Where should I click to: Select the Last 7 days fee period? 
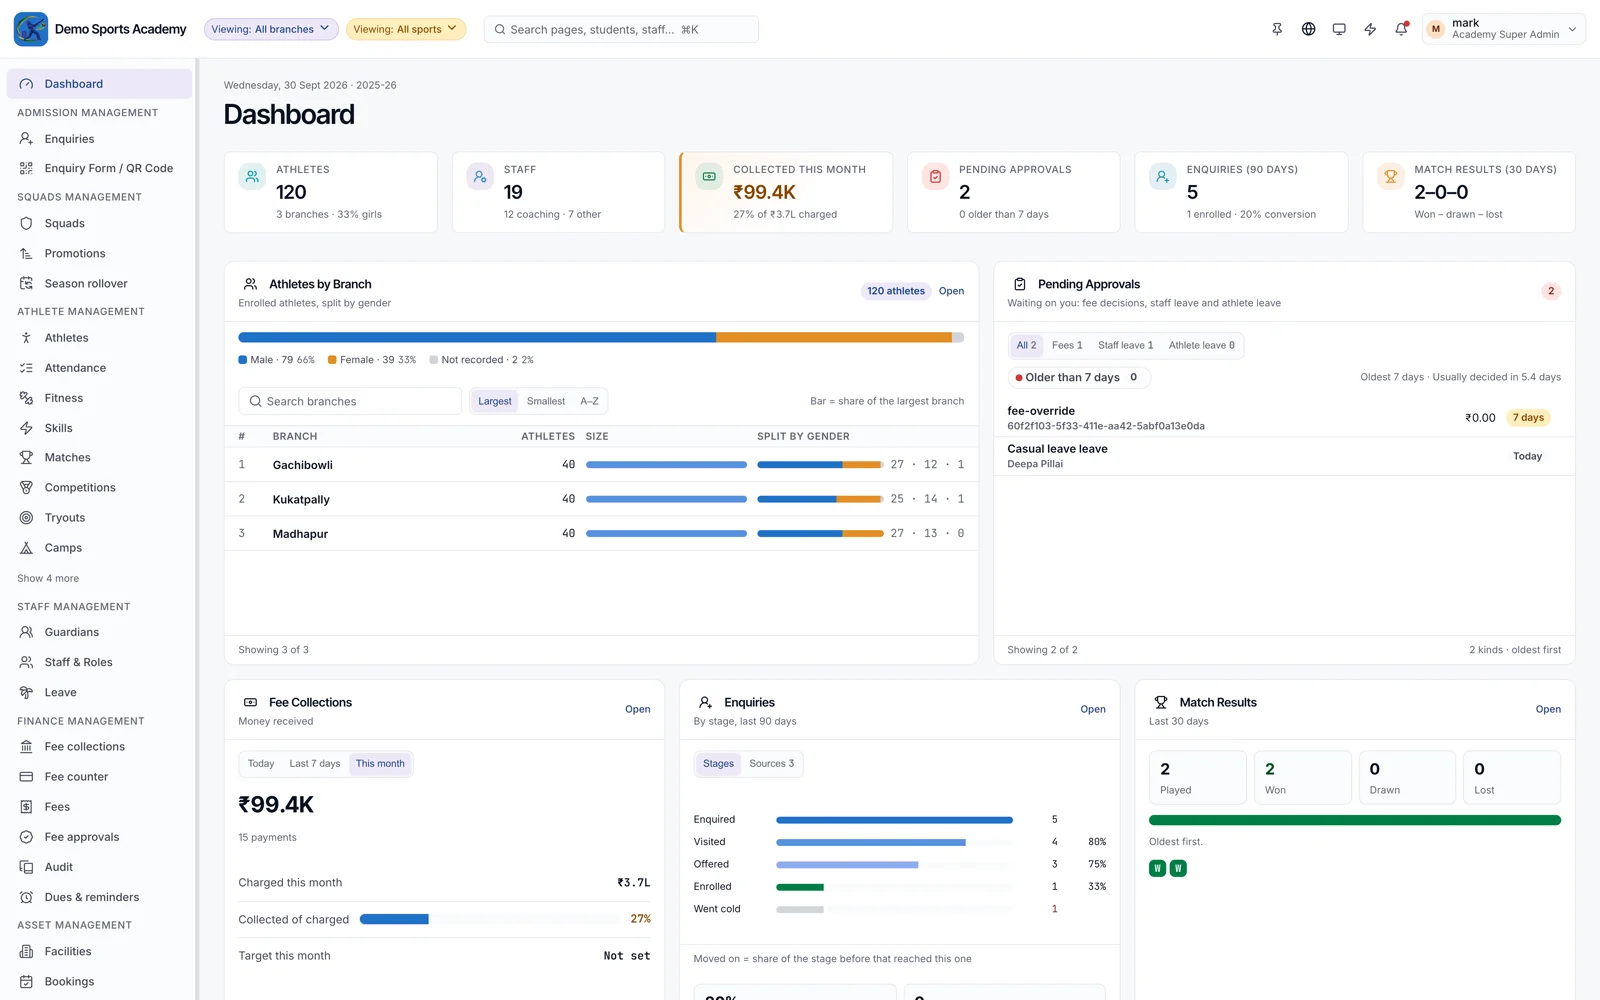(315, 764)
